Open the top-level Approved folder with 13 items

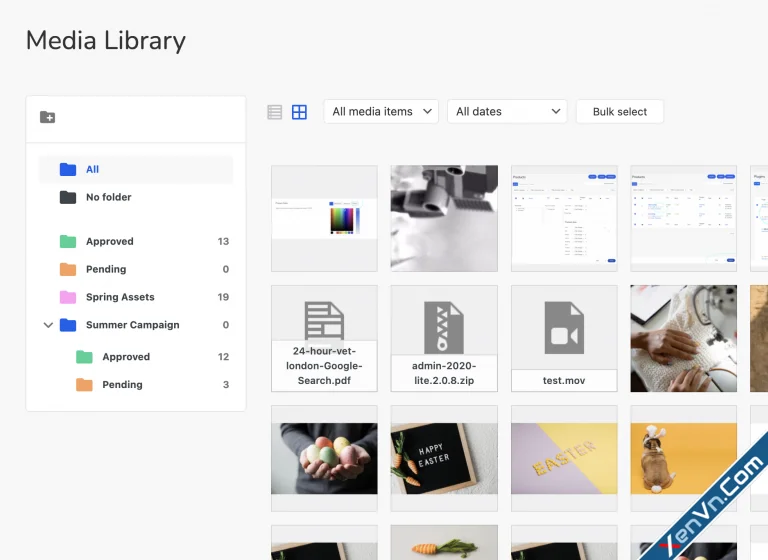(136, 242)
